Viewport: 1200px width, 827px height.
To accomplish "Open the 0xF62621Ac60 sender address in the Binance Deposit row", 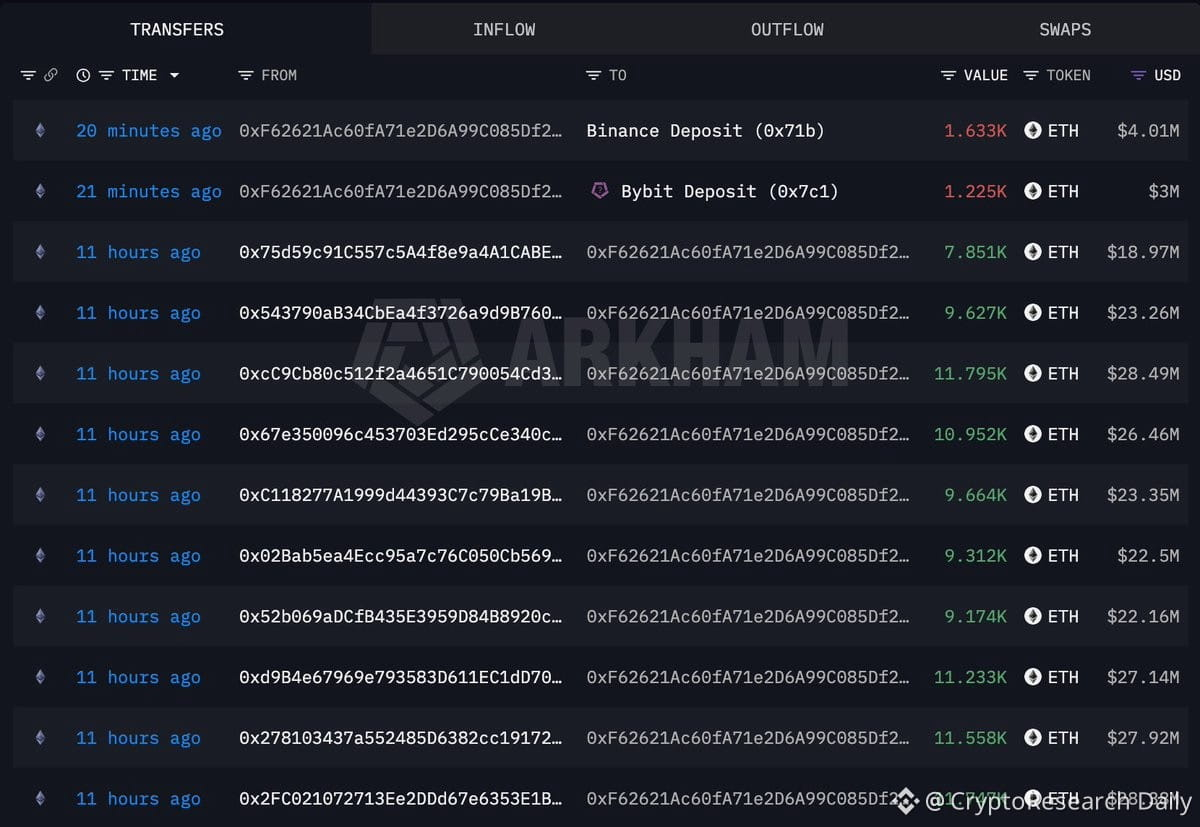I will point(400,131).
